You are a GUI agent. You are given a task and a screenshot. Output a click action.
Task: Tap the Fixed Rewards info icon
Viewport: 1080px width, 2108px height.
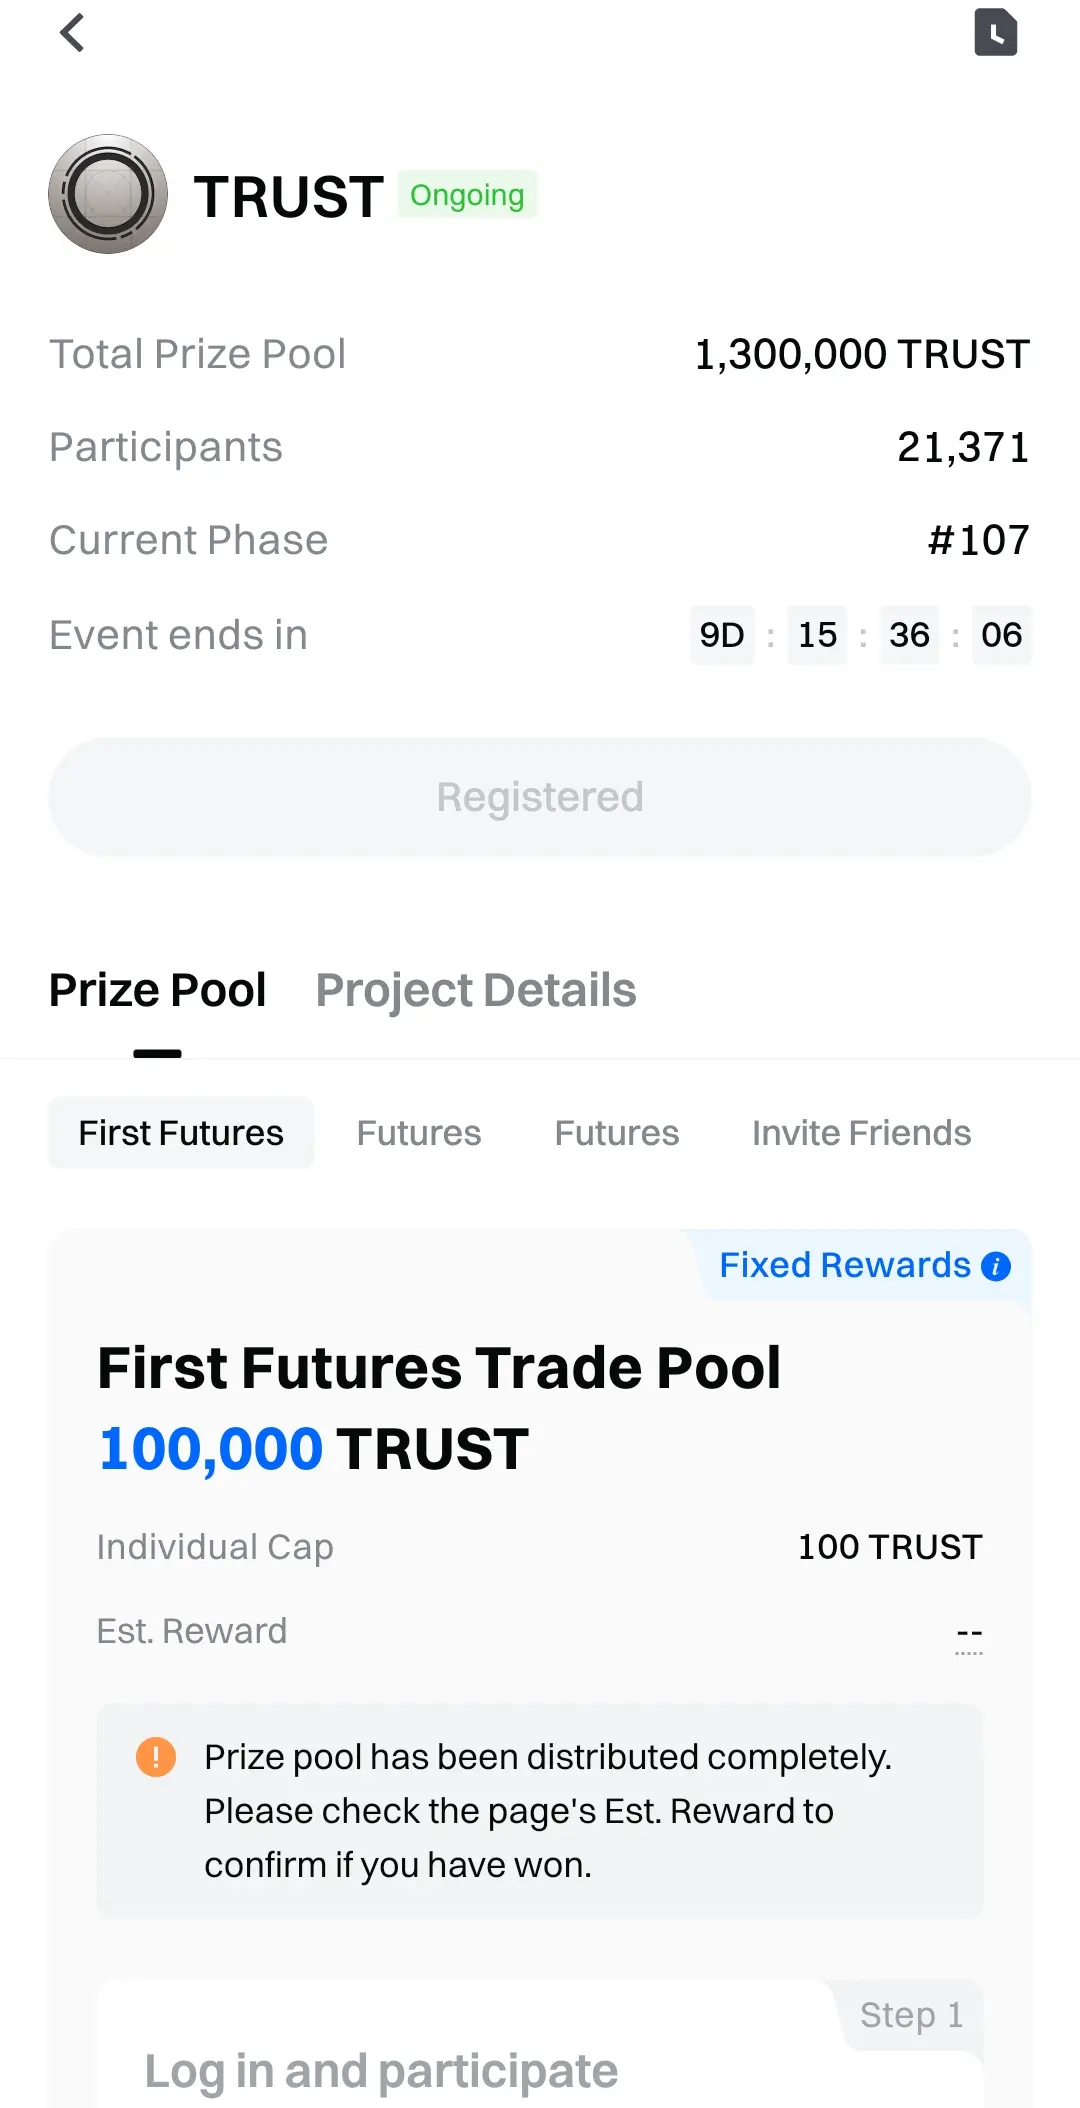coord(996,1266)
